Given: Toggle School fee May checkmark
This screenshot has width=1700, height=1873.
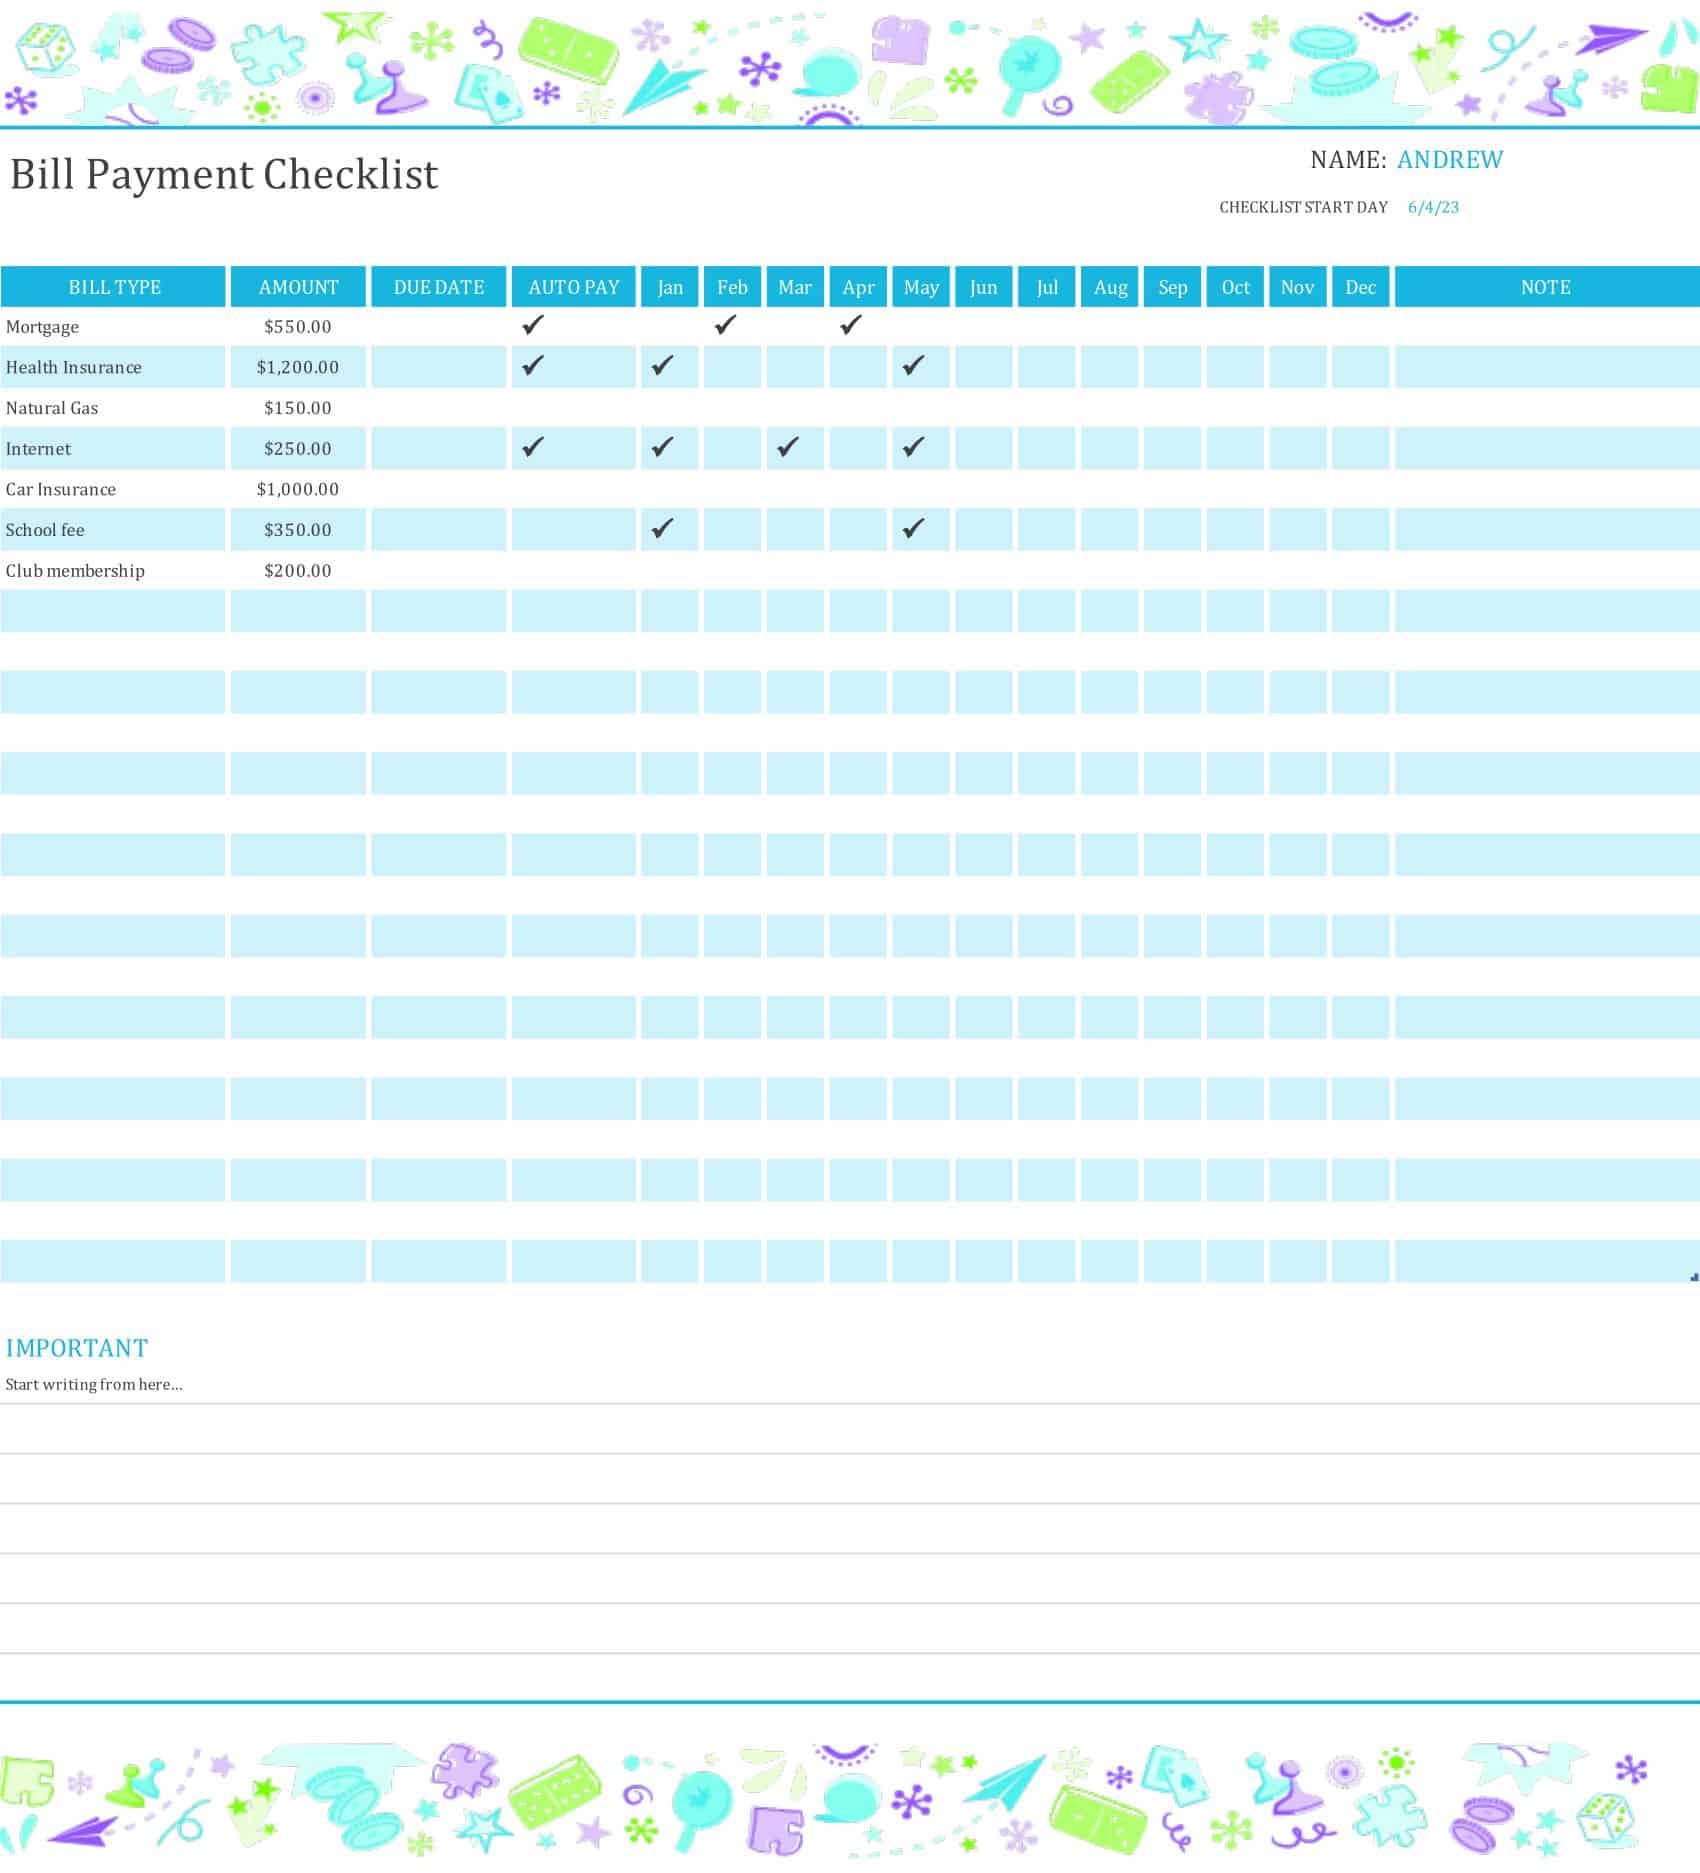Looking at the screenshot, I should click(x=913, y=528).
